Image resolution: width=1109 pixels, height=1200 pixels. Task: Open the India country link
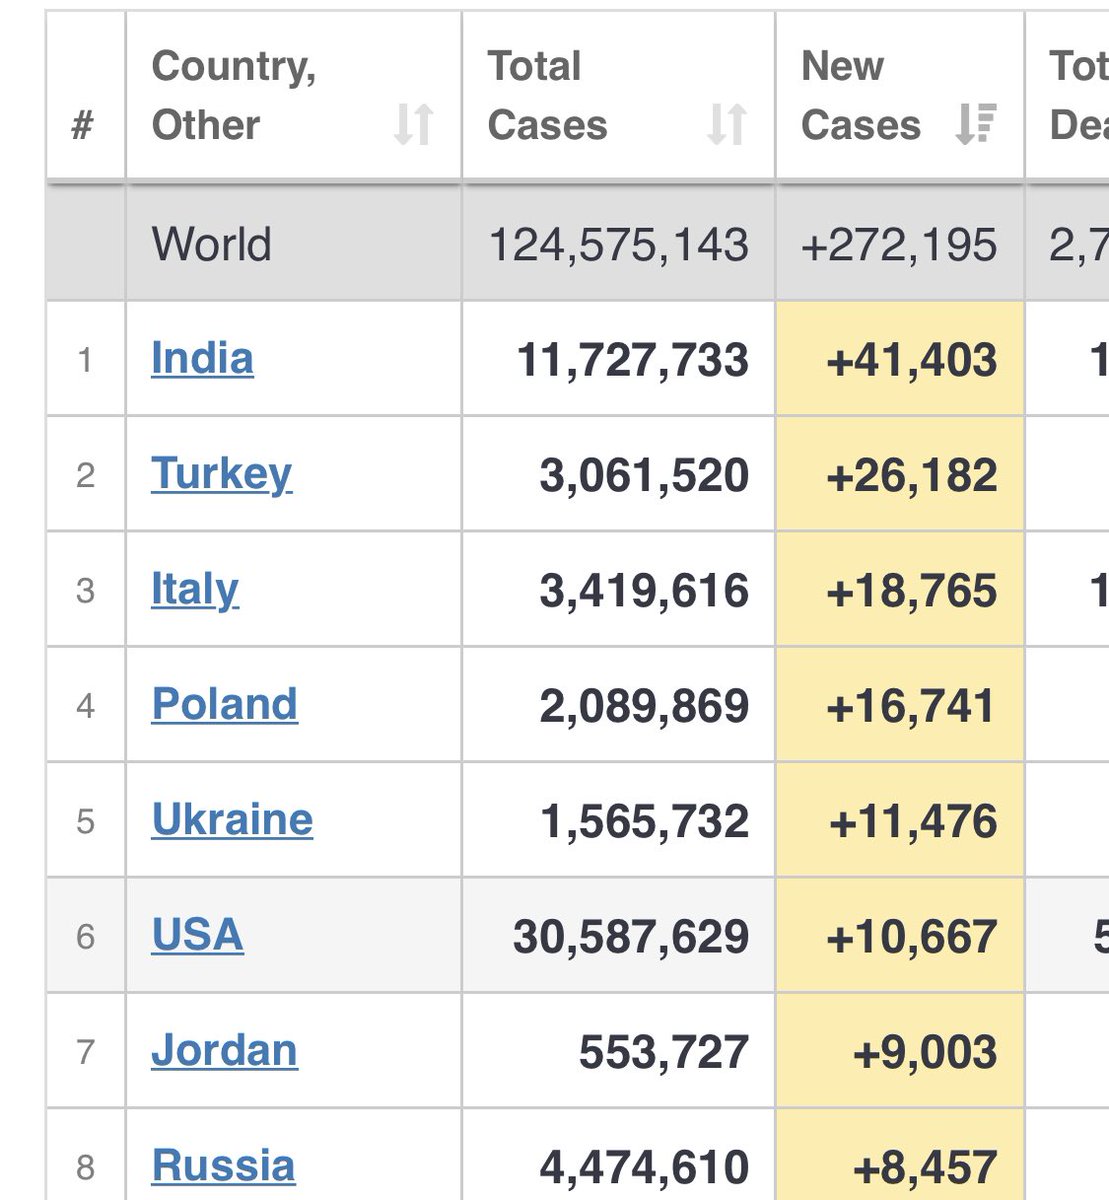click(202, 358)
